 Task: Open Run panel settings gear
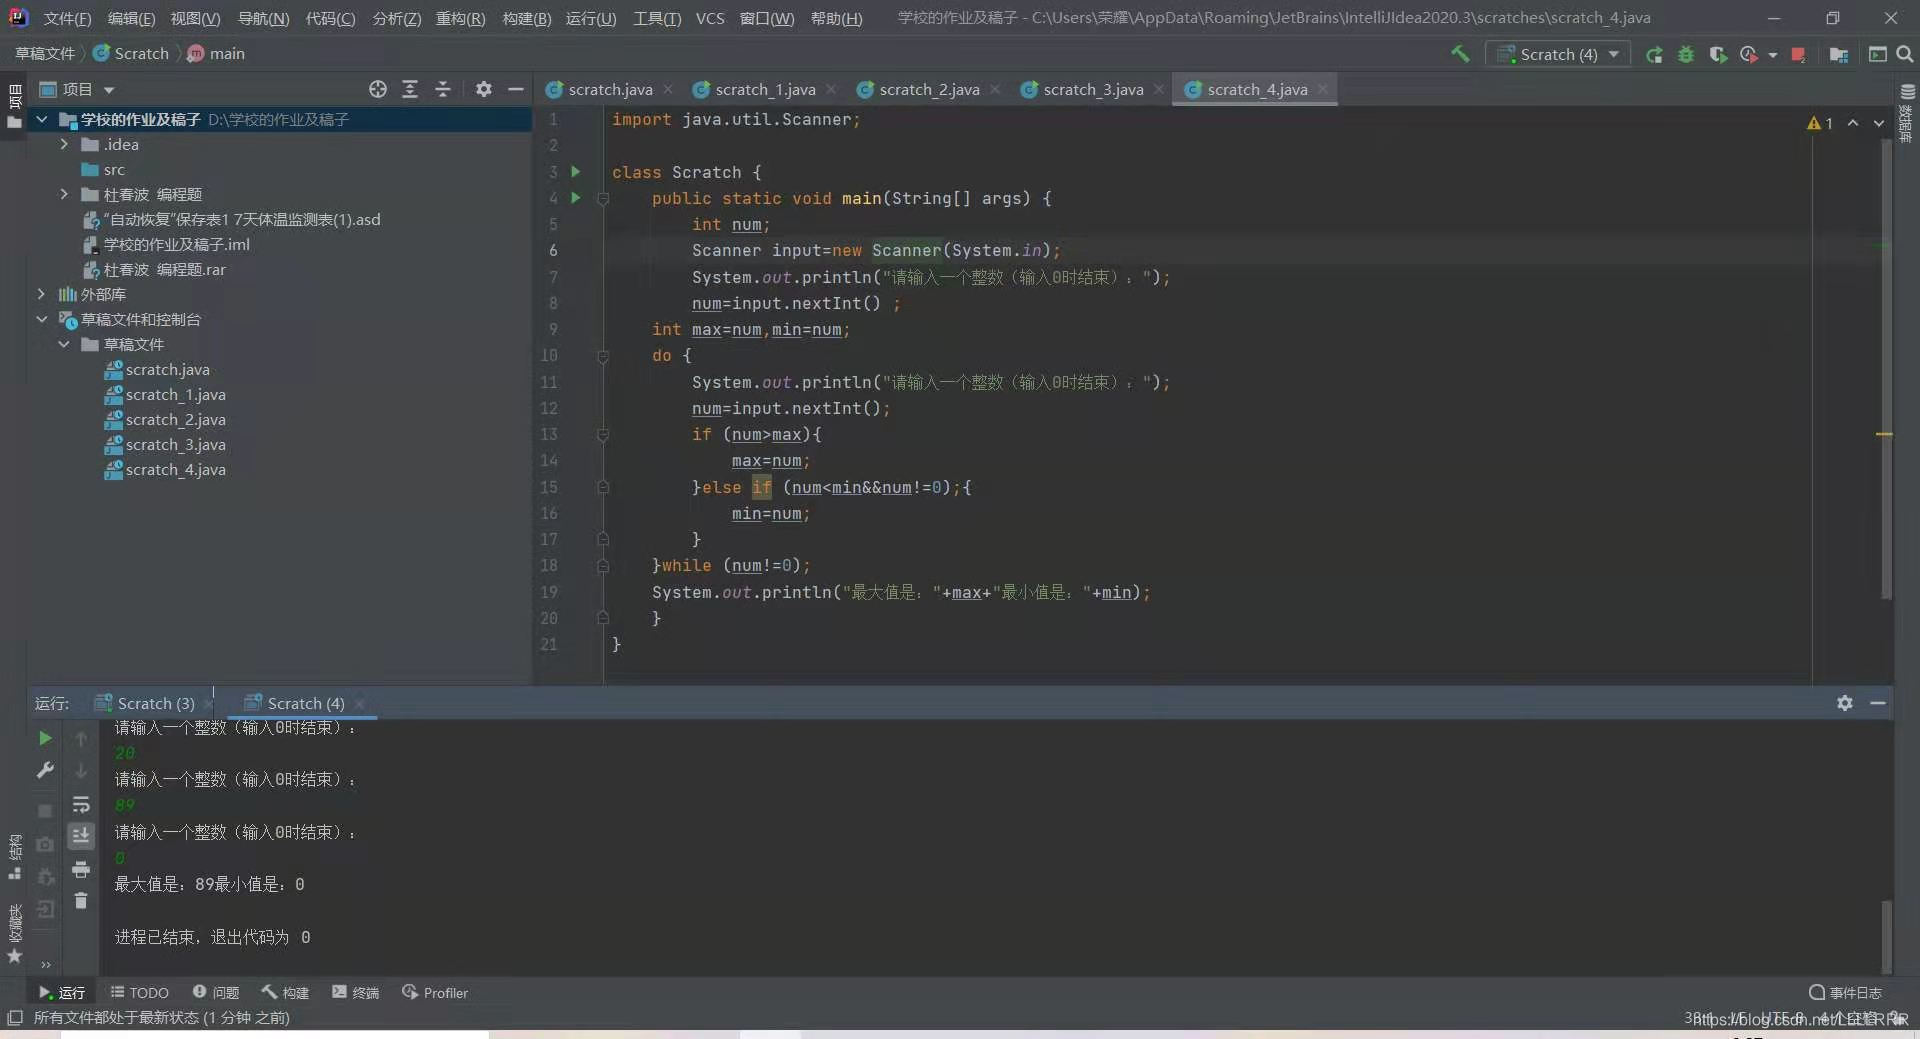coord(1845,703)
